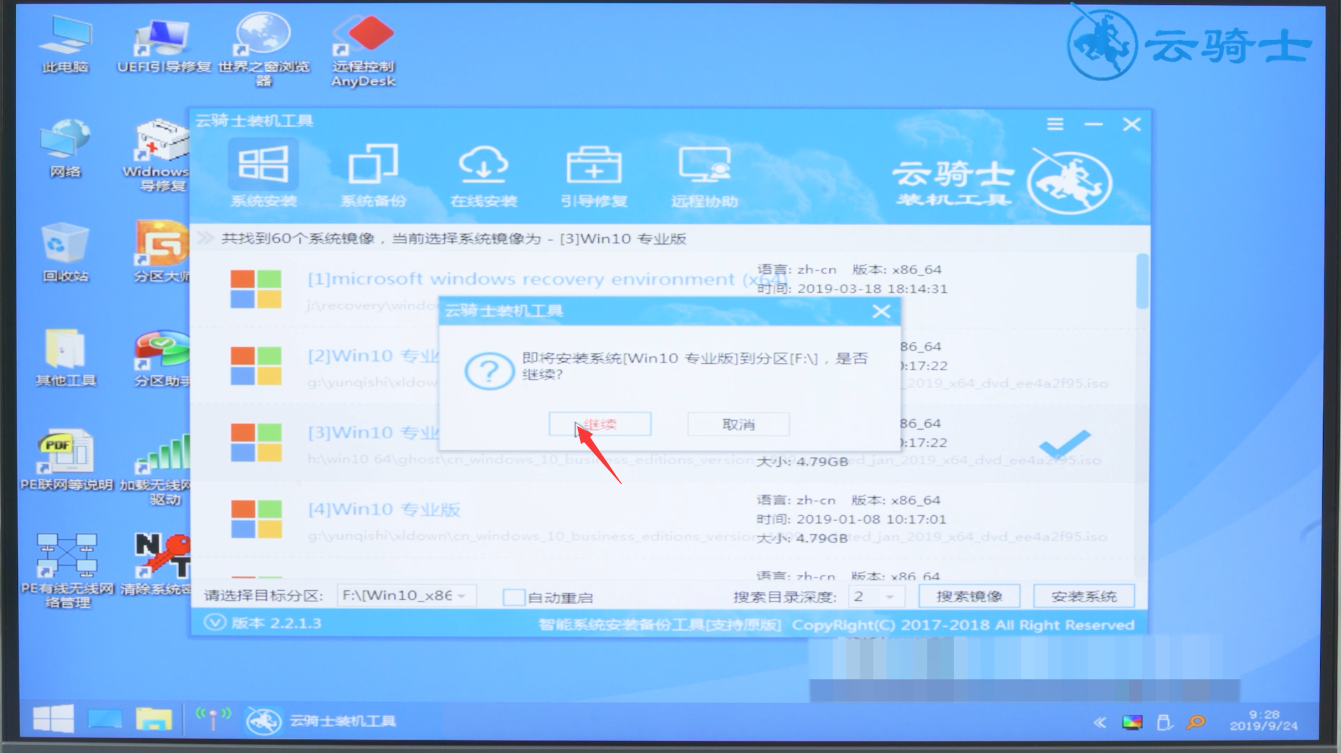Click the USB device icon in the system tray

pos(1164,722)
